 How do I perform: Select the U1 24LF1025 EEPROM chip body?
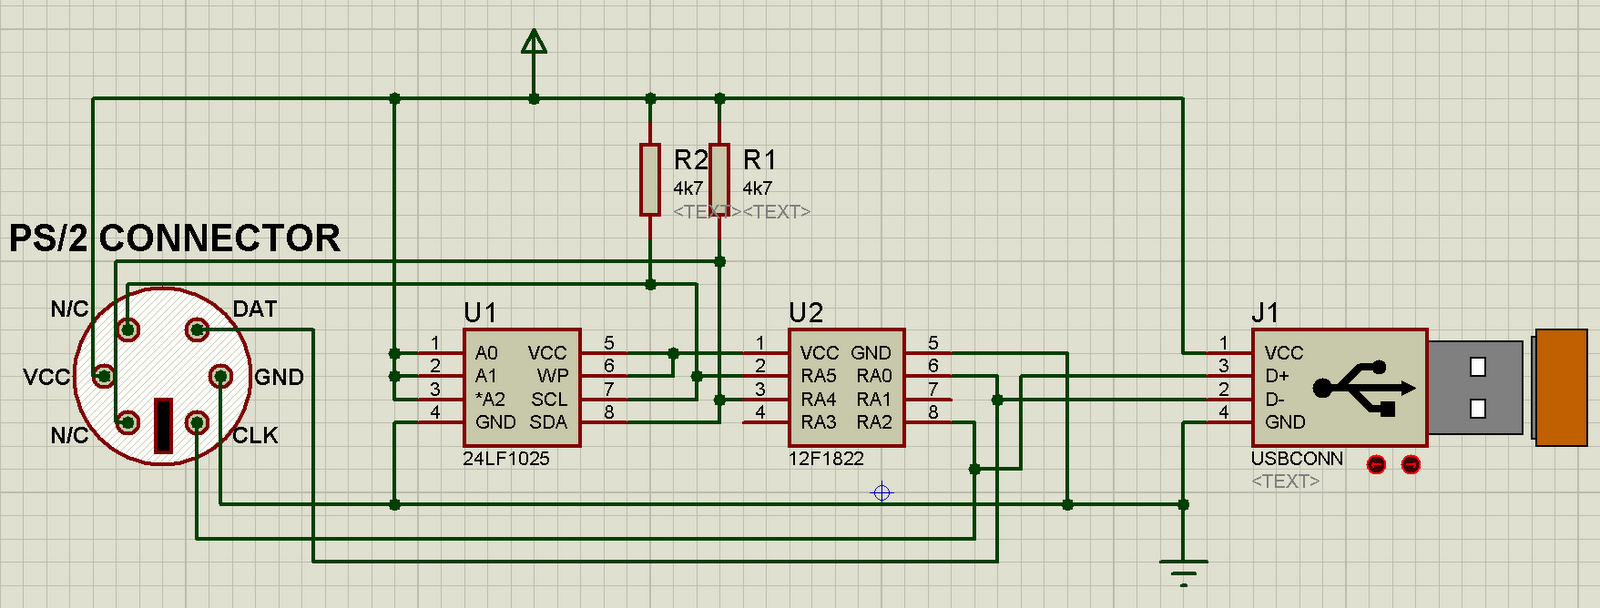(x=522, y=388)
